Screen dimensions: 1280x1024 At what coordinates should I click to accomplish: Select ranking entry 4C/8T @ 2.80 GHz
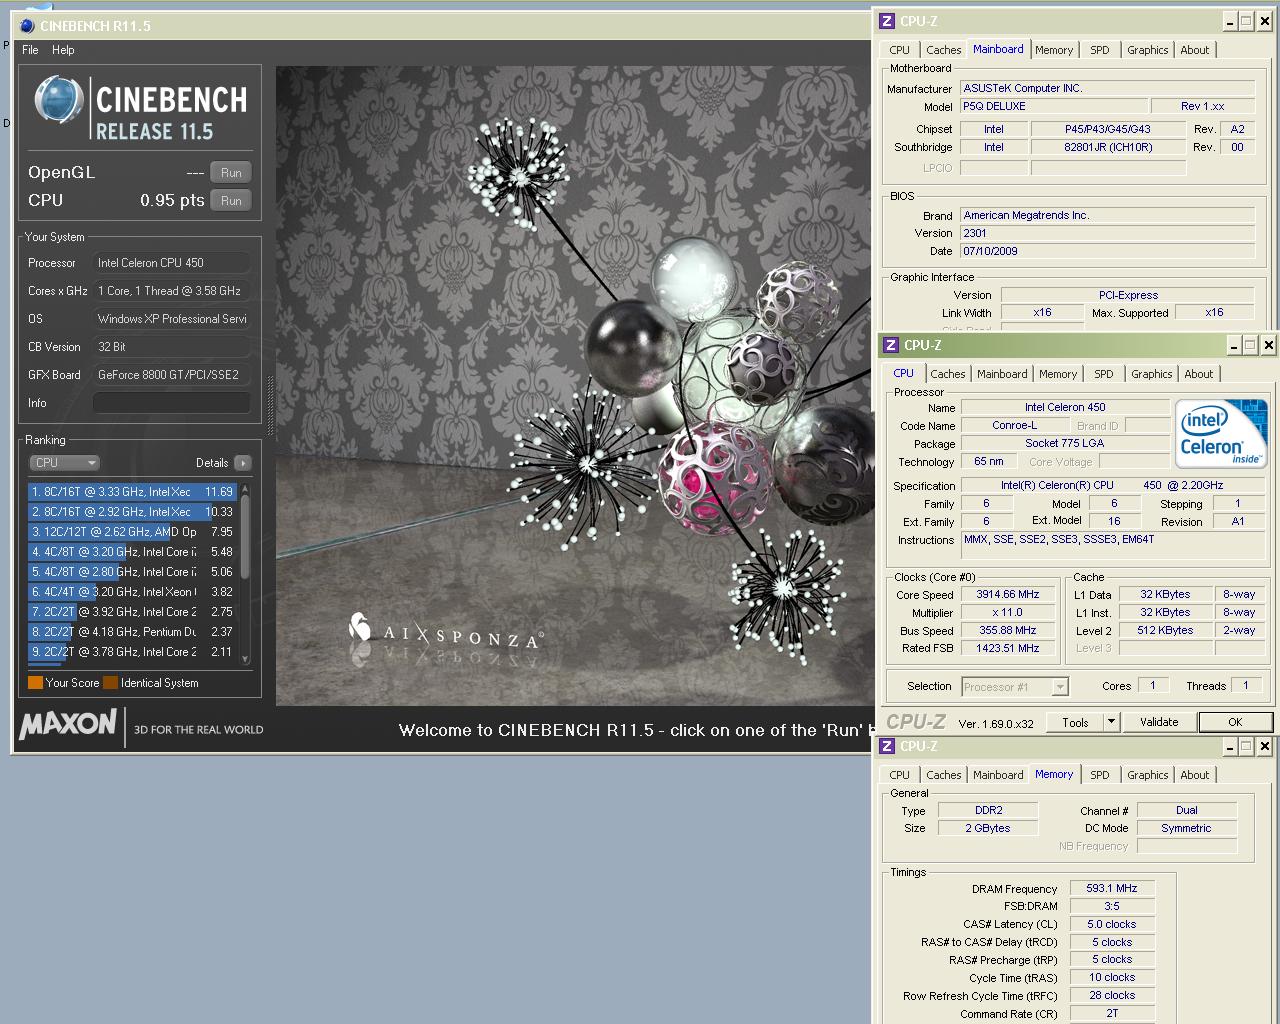point(132,572)
